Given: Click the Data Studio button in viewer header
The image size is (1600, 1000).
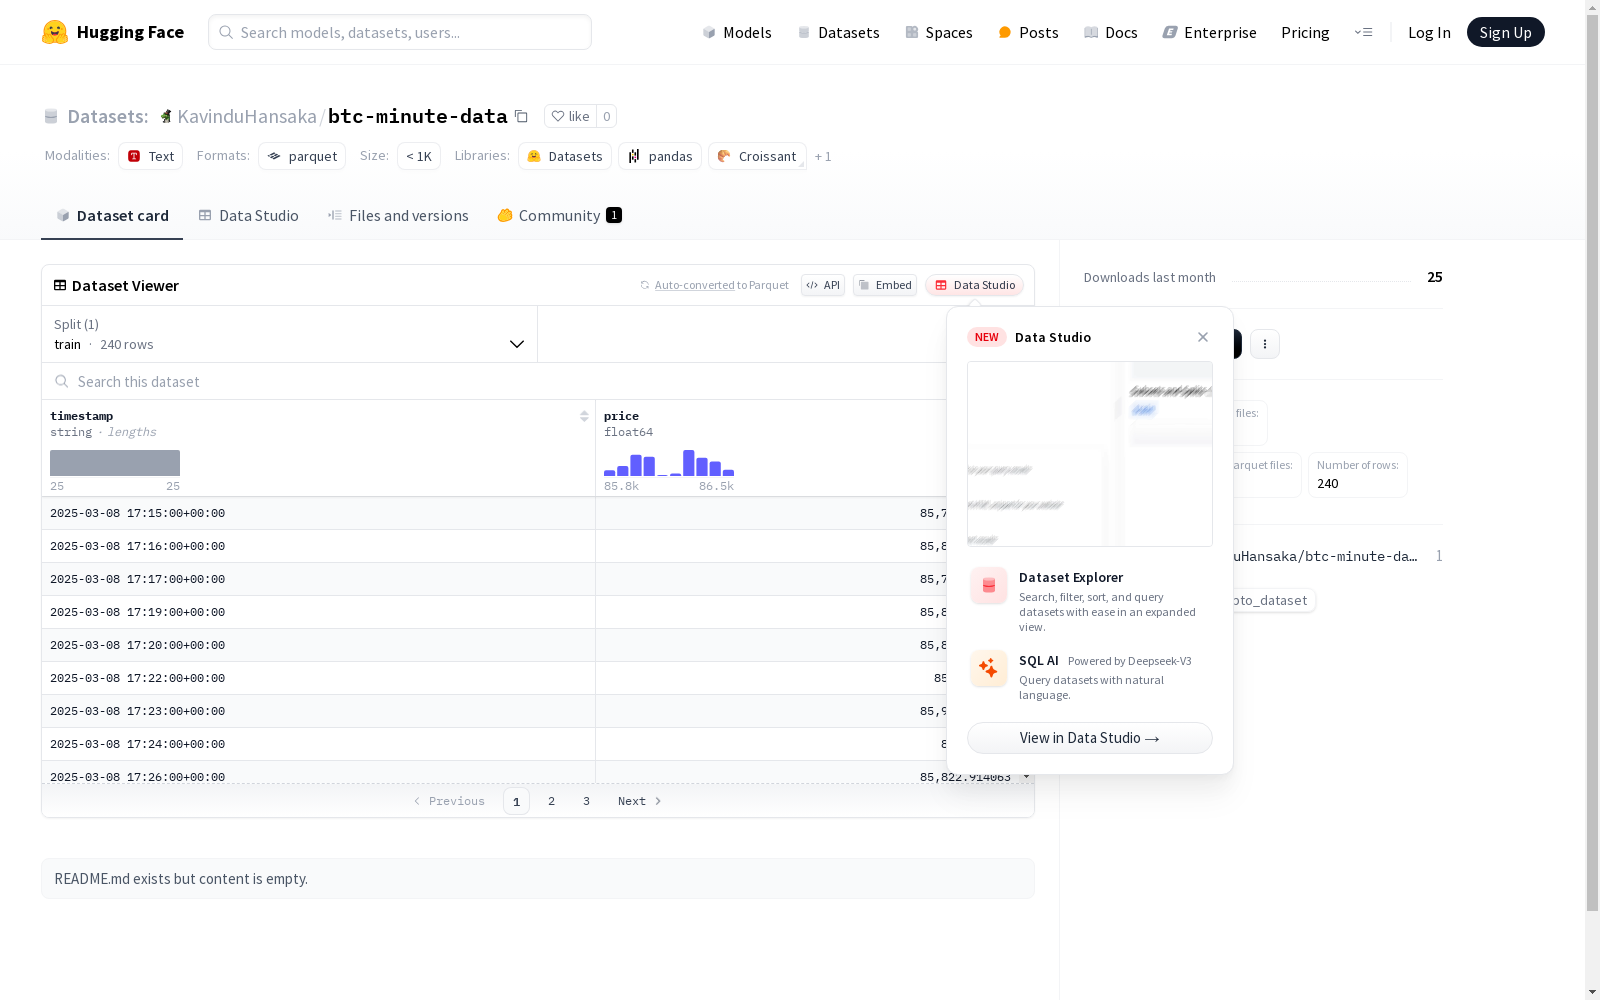Looking at the screenshot, I should coord(974,285).
